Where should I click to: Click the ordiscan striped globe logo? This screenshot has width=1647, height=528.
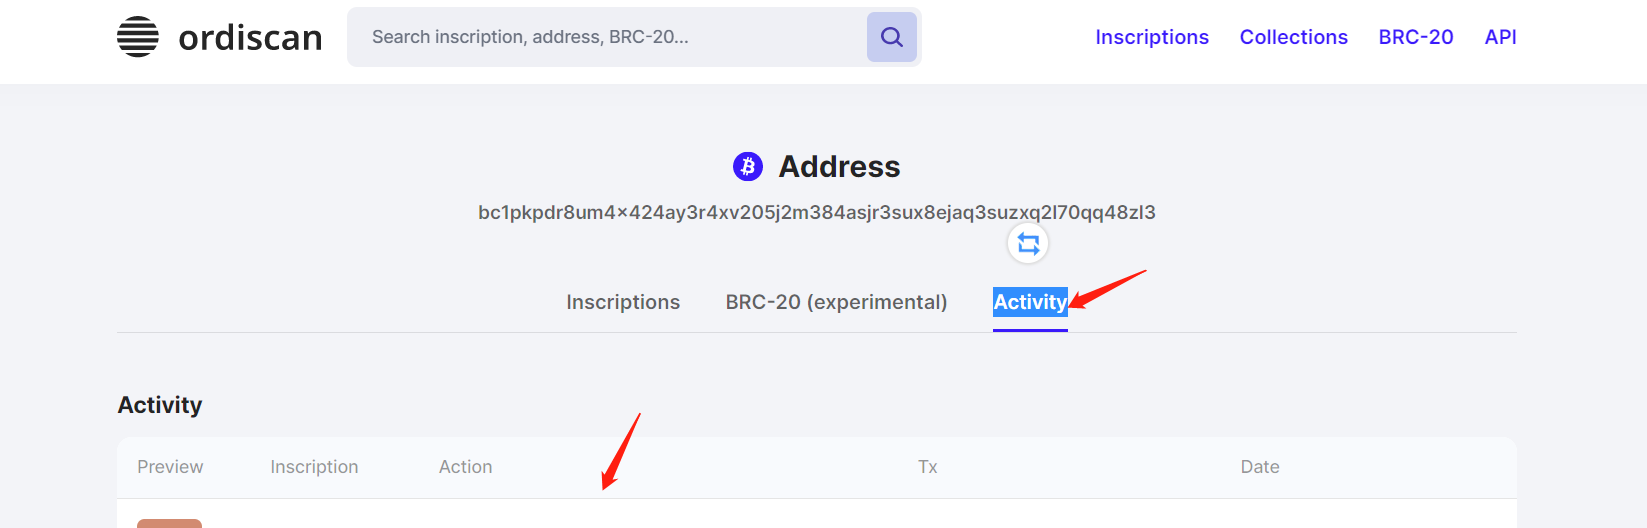pyautogui.click(x=138, y=37)
